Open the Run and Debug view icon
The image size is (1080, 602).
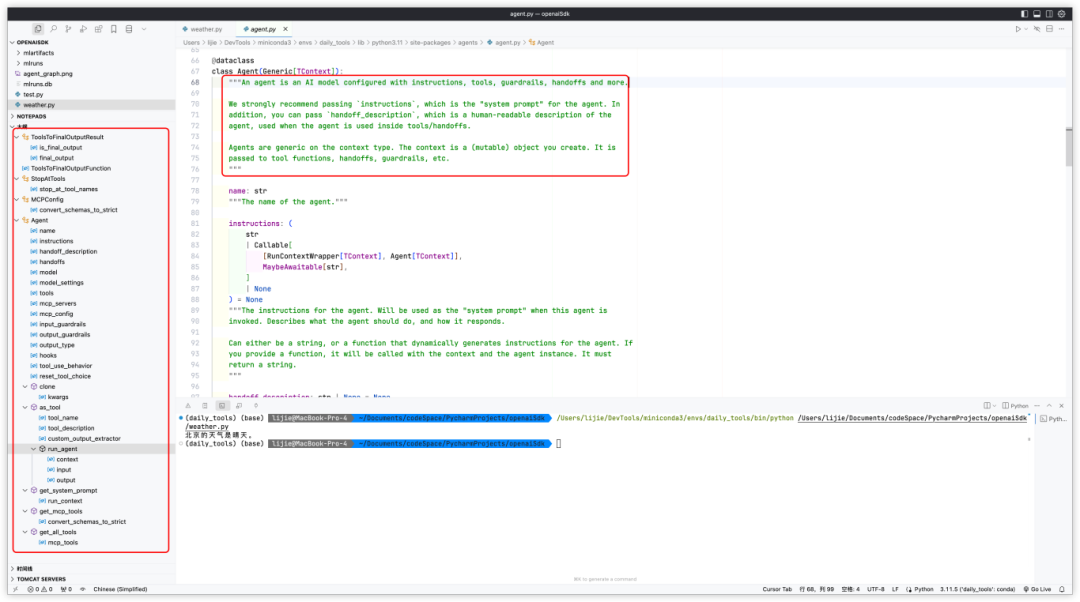(83, 29)
